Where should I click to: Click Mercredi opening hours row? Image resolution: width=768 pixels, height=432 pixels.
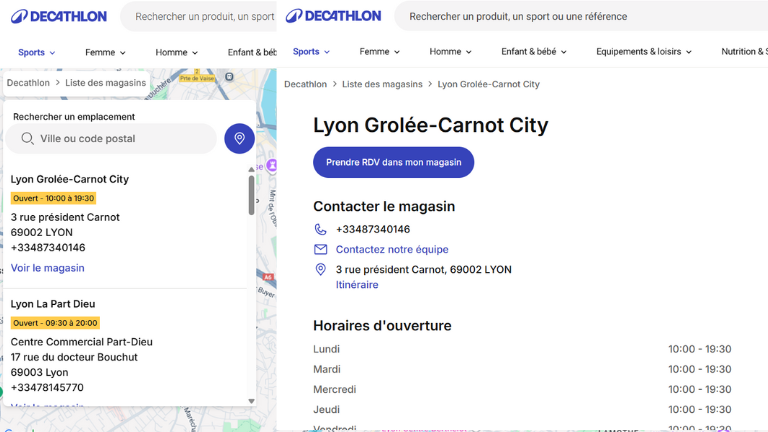coord(522,389)
